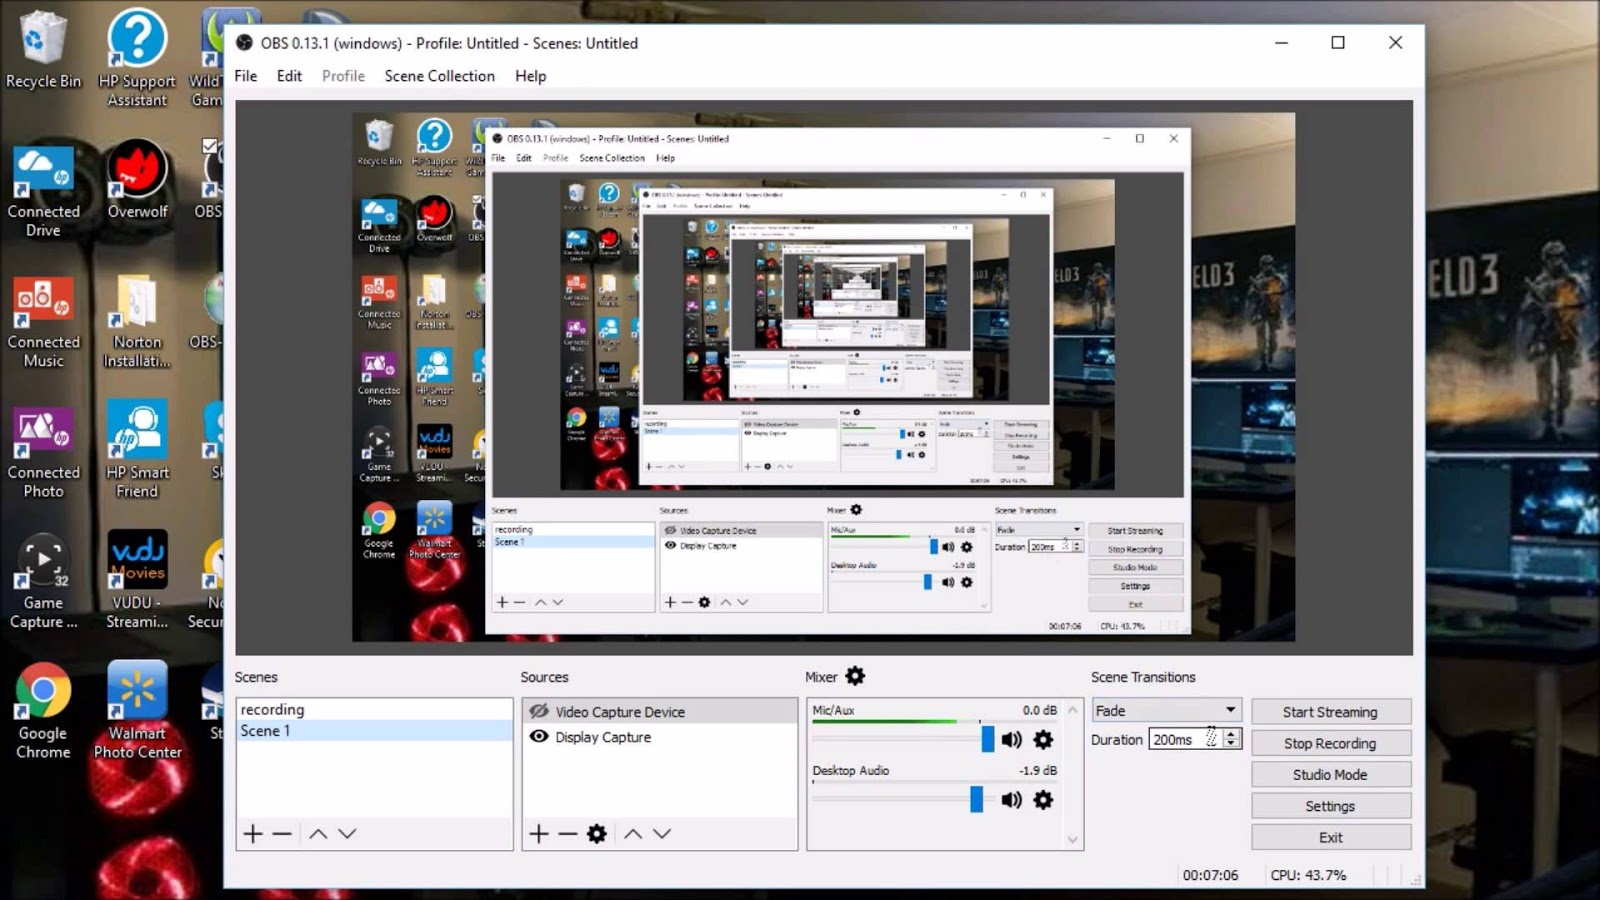
Task: Increase the transition Duration stepper
Action: pos(1232,734)
